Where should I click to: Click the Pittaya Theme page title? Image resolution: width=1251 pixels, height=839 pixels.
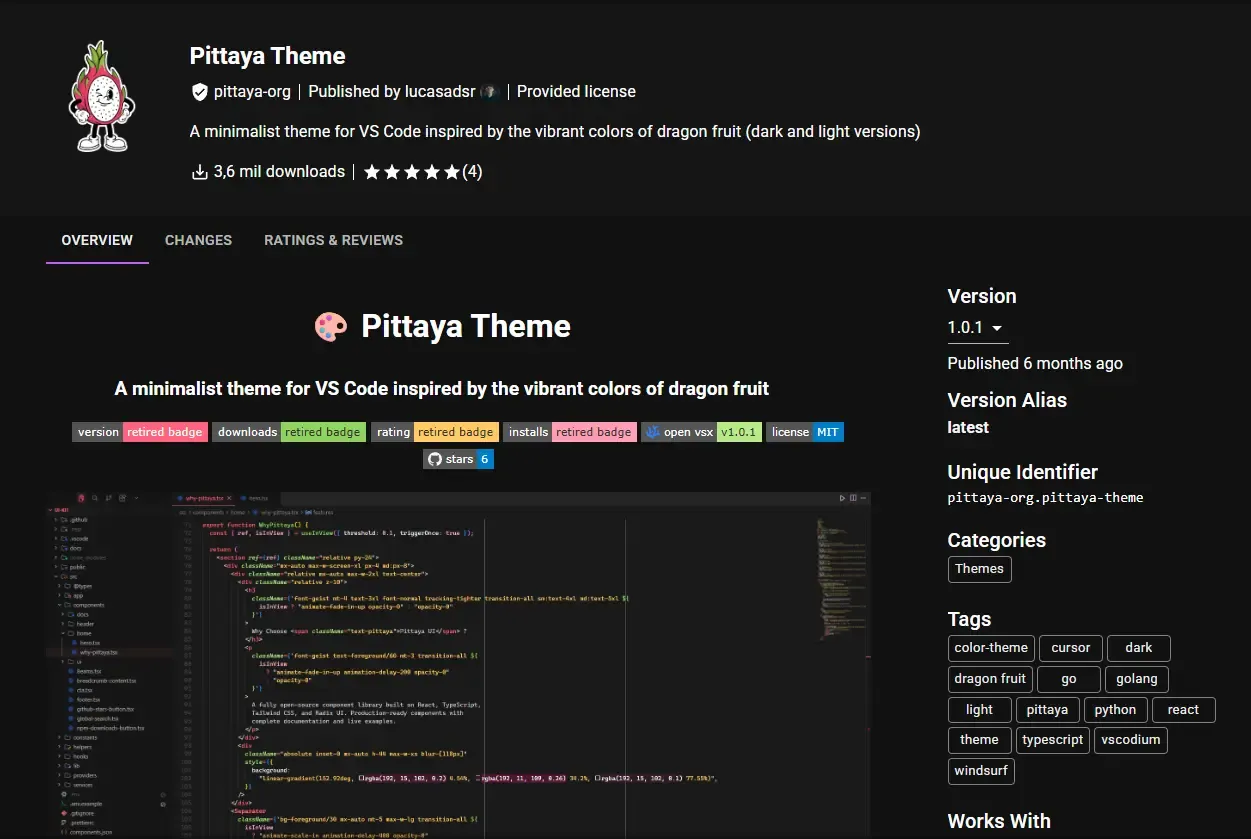267,56
